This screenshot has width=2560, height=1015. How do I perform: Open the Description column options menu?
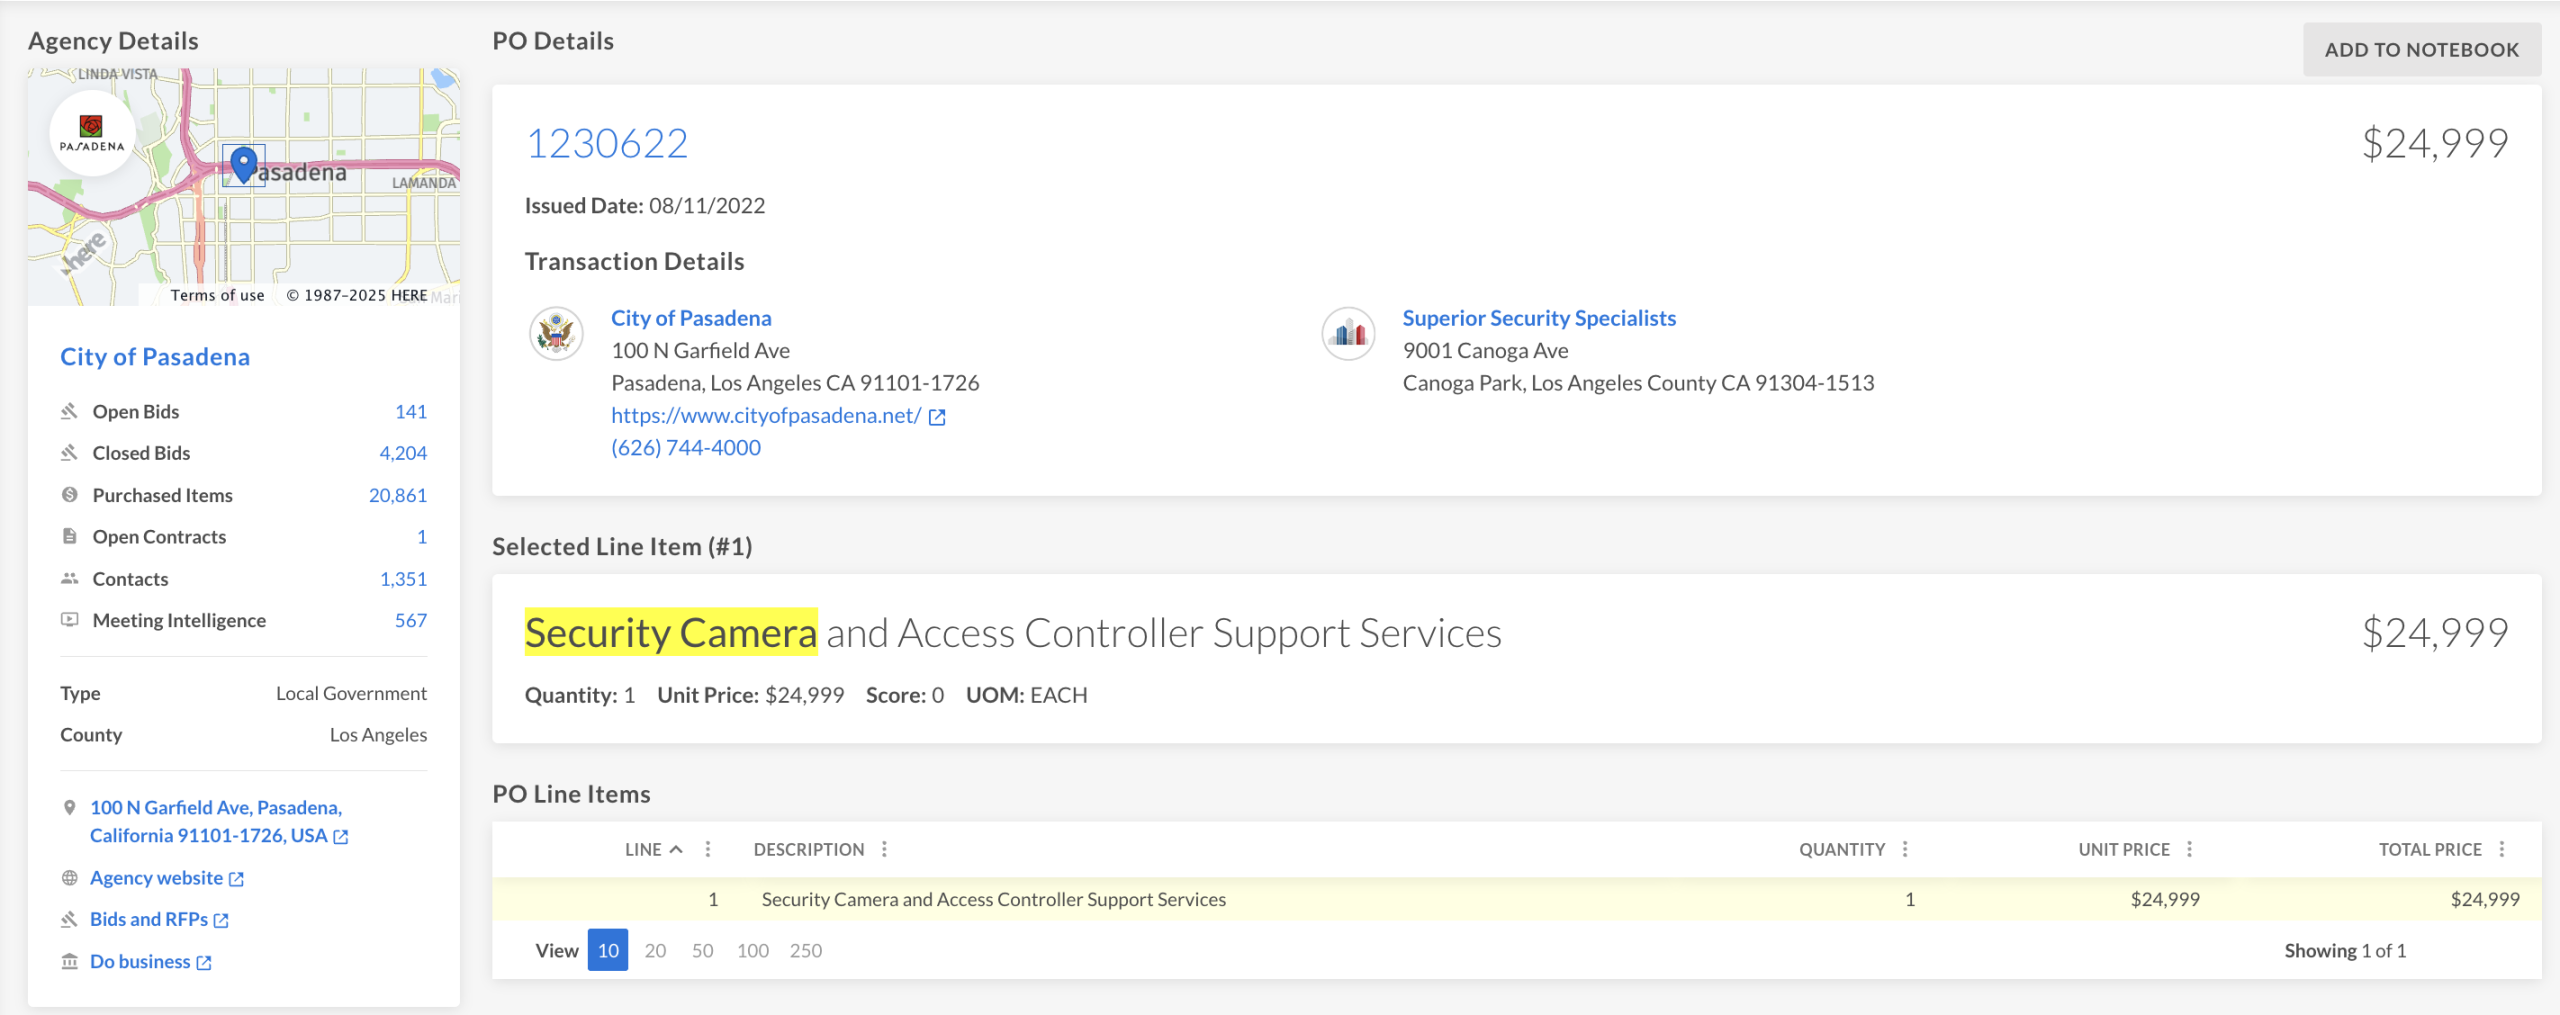[x=884, y=849]
